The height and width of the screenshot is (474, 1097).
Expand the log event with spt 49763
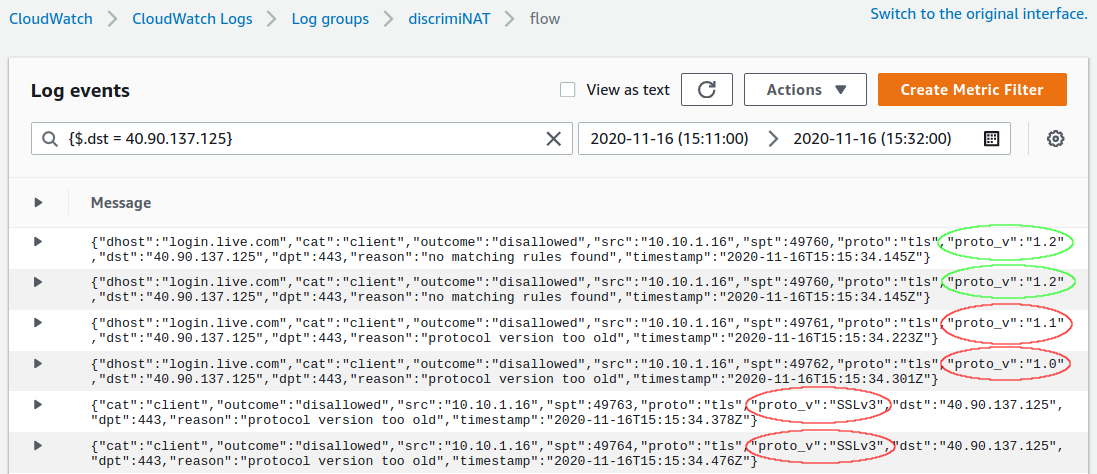[x=38, y=404]
